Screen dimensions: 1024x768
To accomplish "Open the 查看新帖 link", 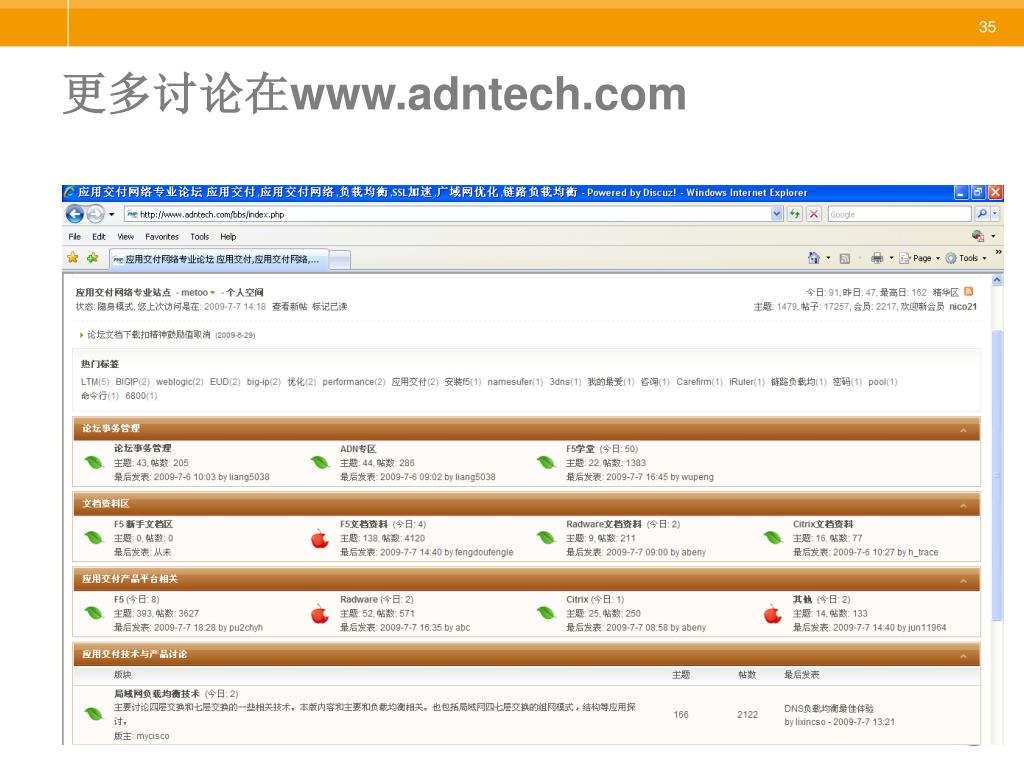I will tap(289, 306).
